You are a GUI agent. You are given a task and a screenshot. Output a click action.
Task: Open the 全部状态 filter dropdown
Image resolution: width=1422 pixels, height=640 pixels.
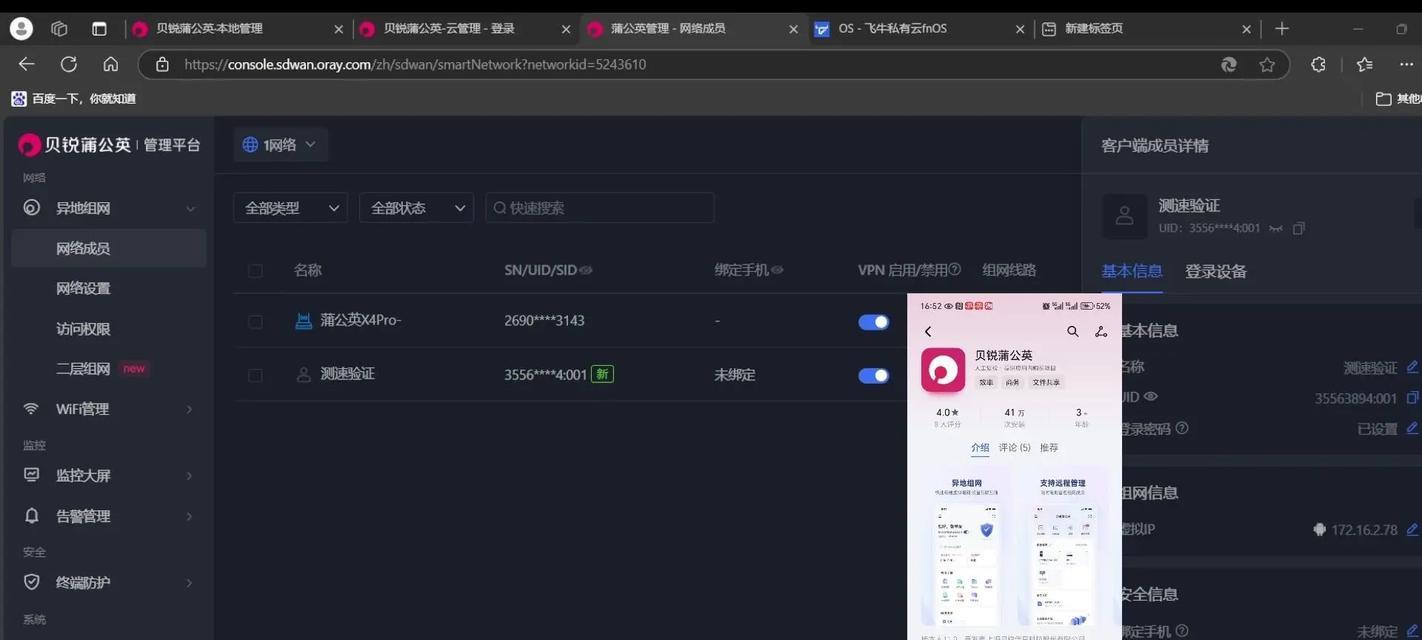417,208
